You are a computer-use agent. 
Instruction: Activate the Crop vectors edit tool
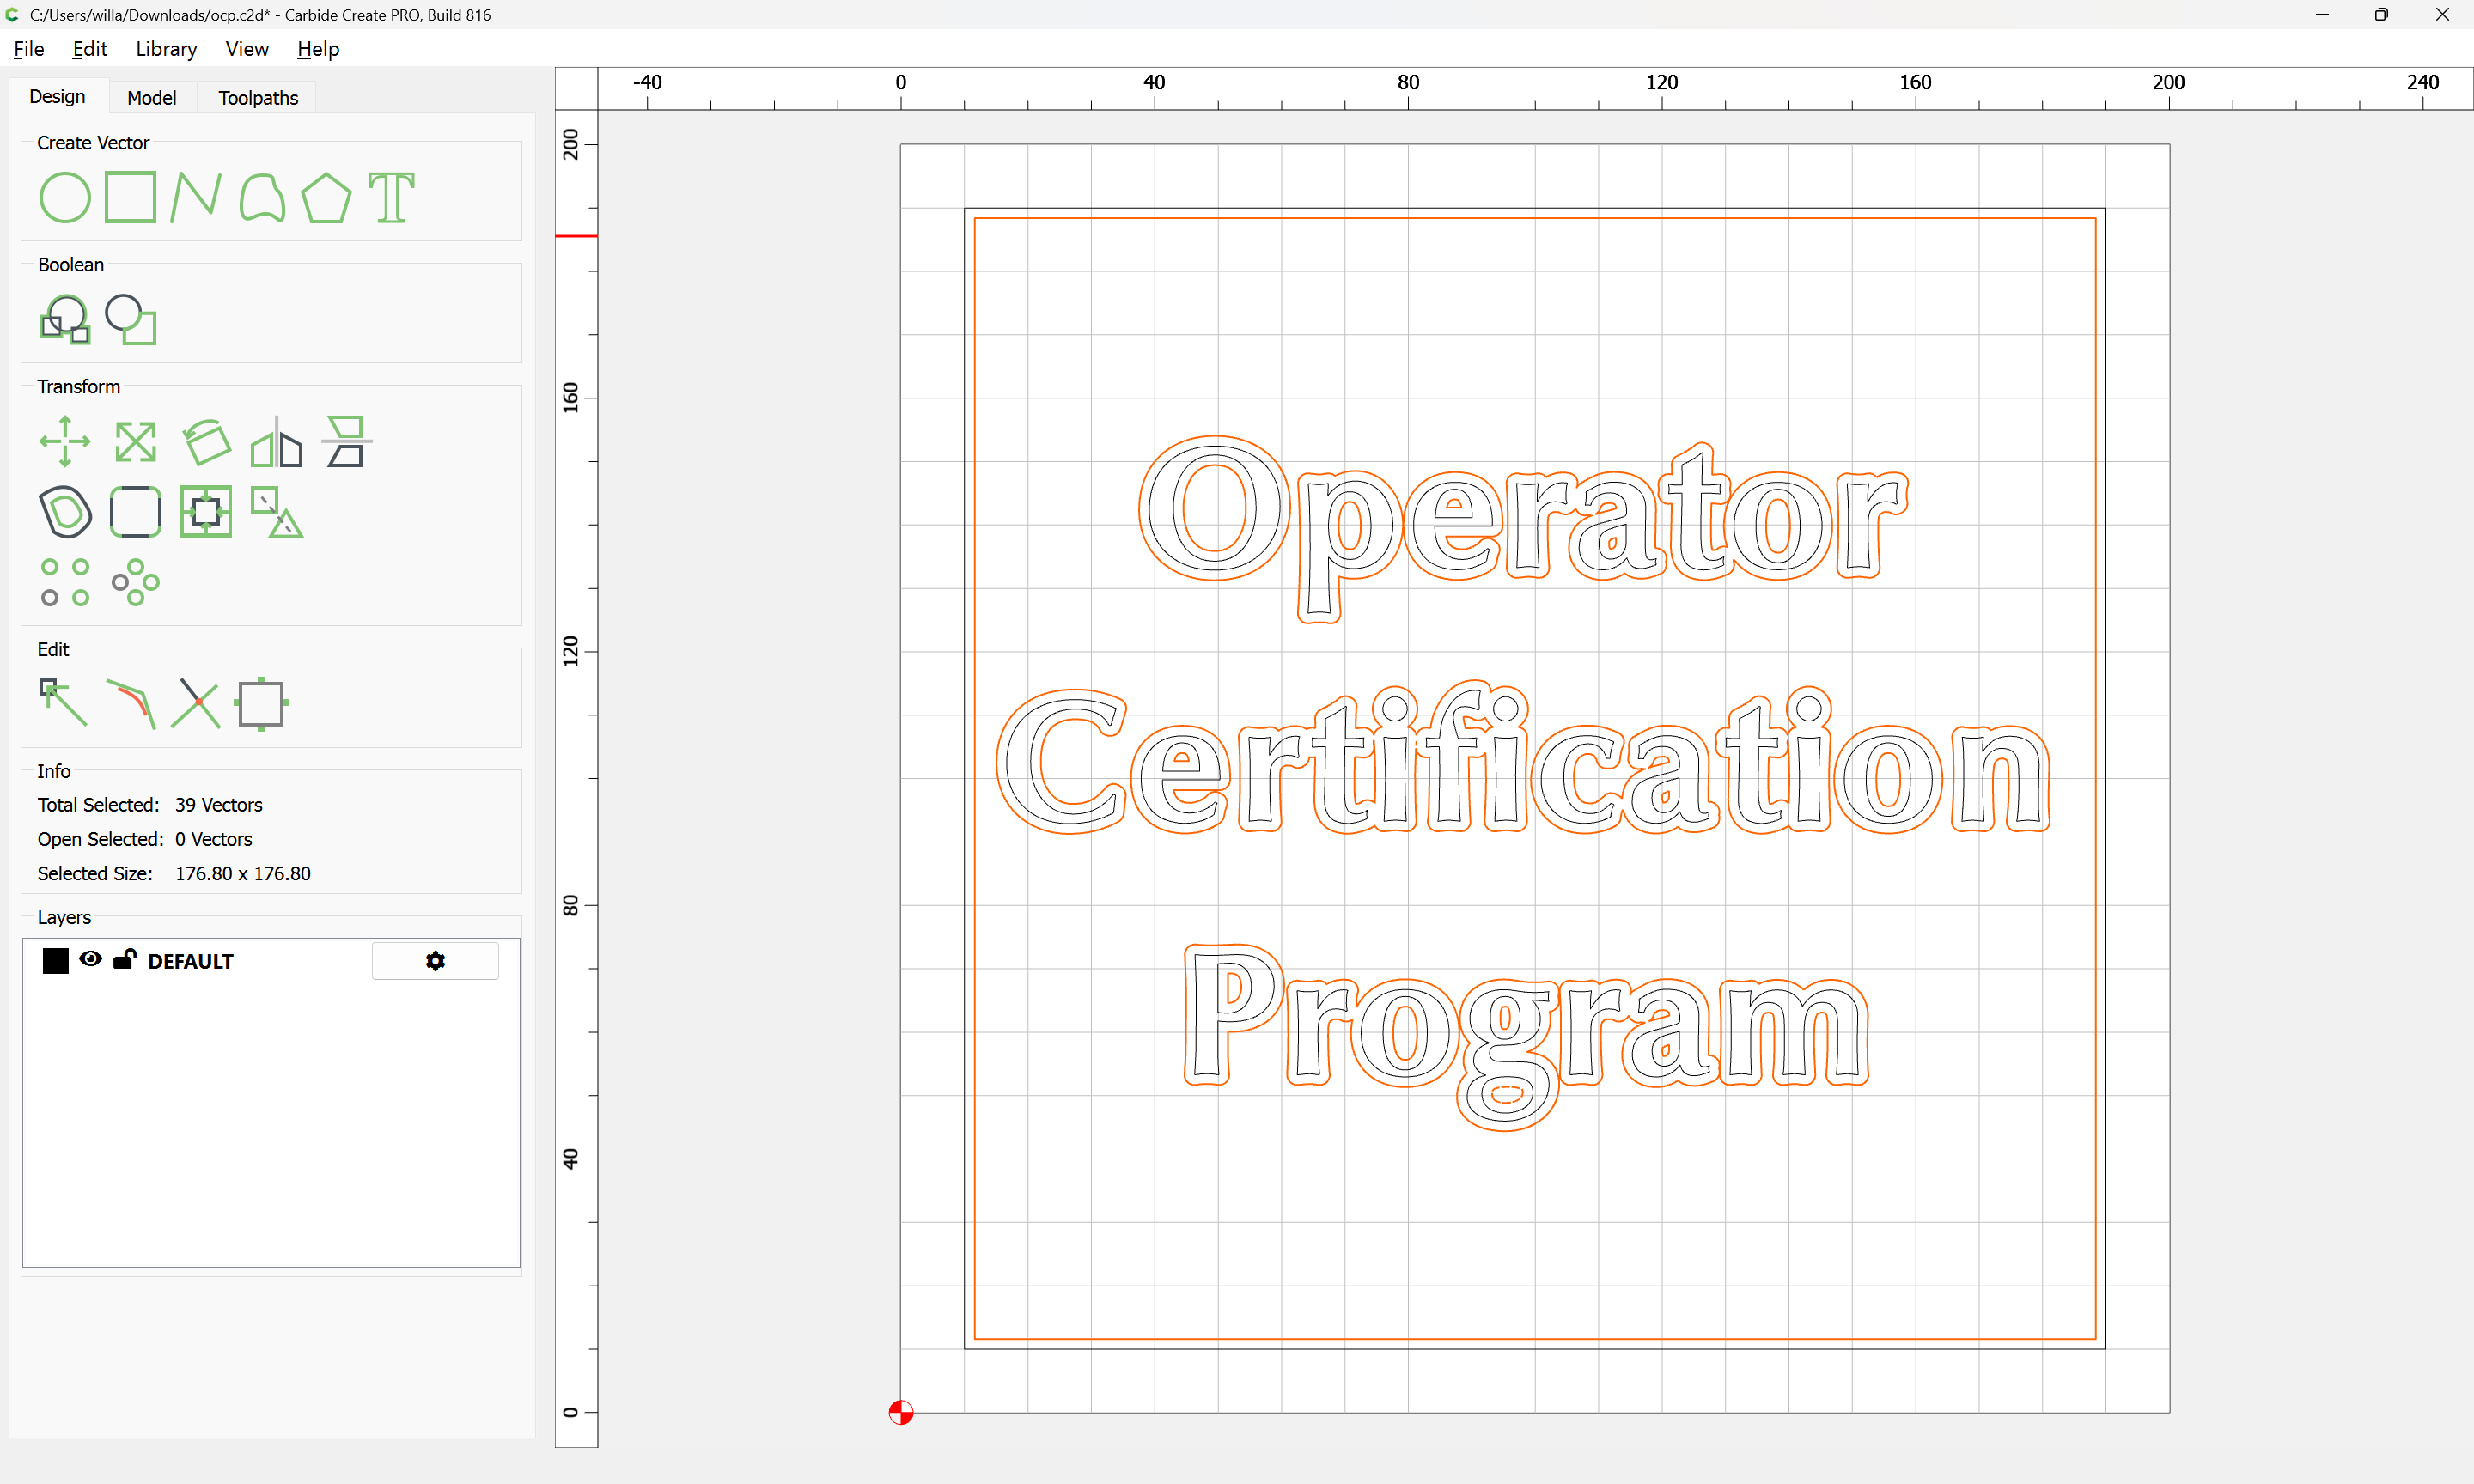click(x=262, y=703)
